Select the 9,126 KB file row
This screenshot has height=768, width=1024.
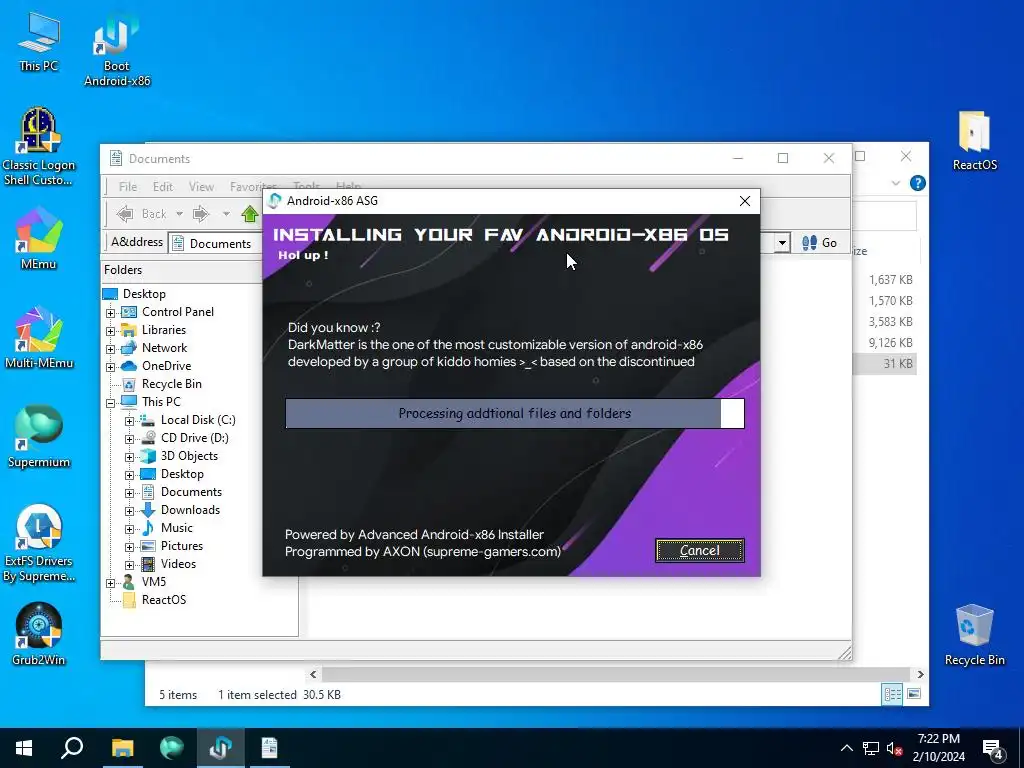point(885,343)
